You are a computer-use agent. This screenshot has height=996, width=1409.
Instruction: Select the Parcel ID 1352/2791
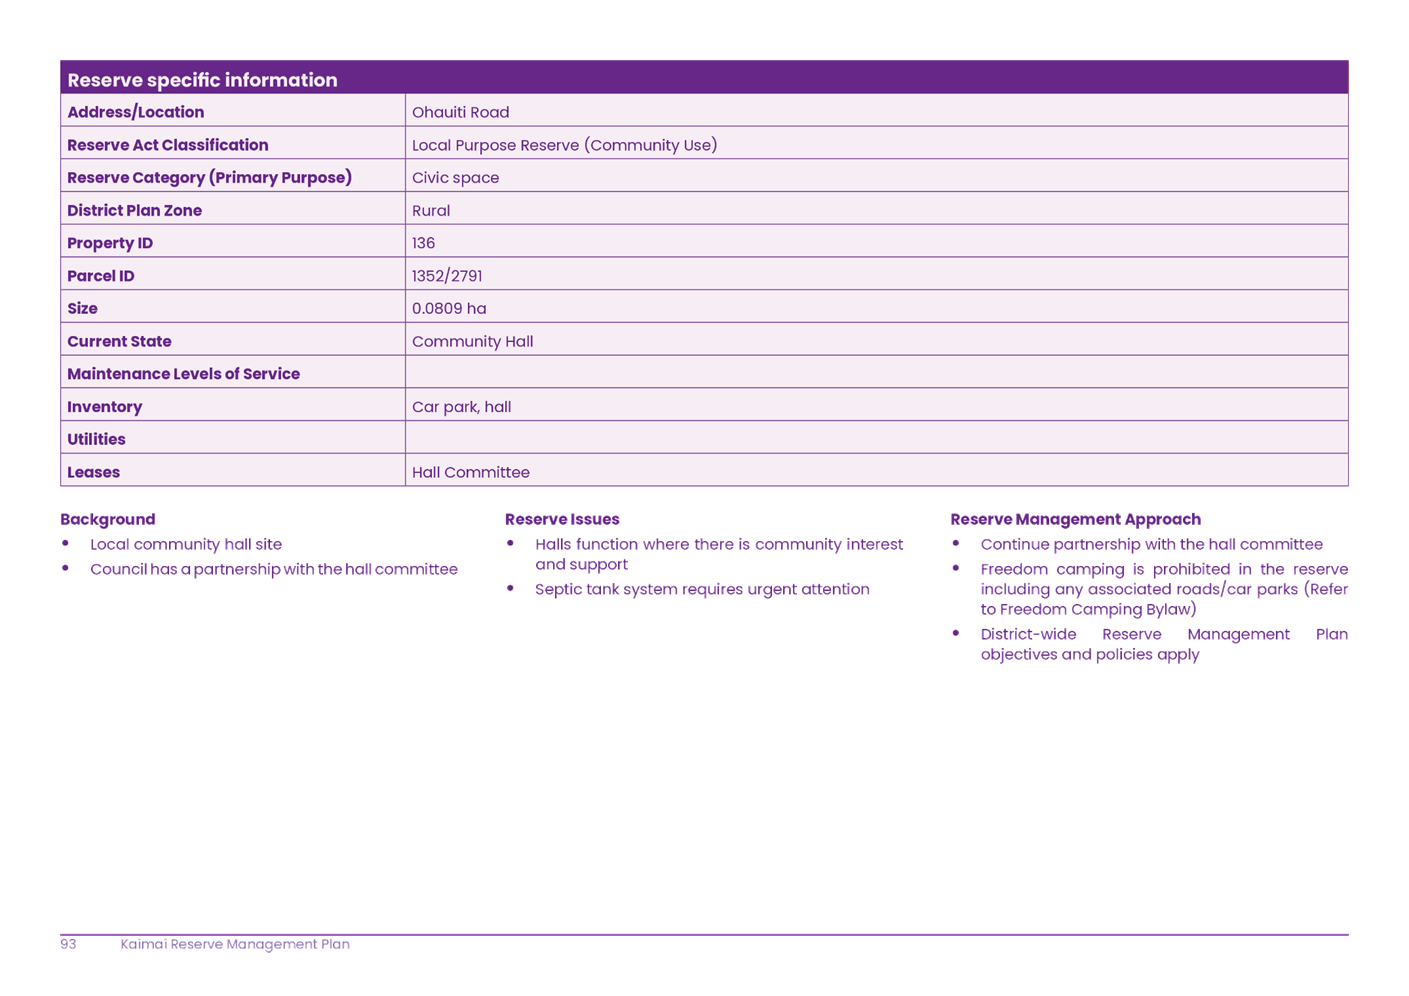tap(447, 275)
